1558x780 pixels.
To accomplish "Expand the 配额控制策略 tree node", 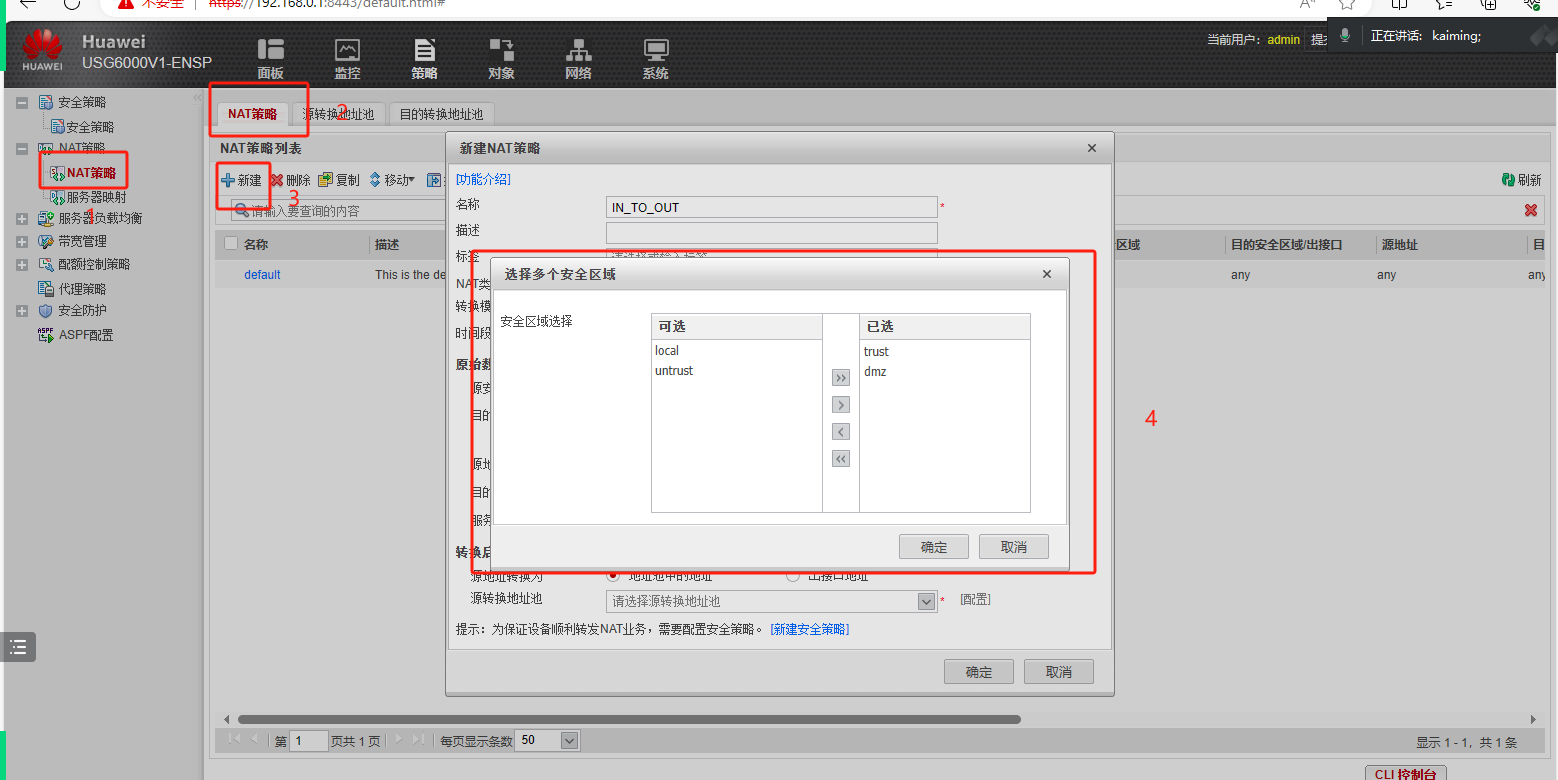I will tap(22, 265).
